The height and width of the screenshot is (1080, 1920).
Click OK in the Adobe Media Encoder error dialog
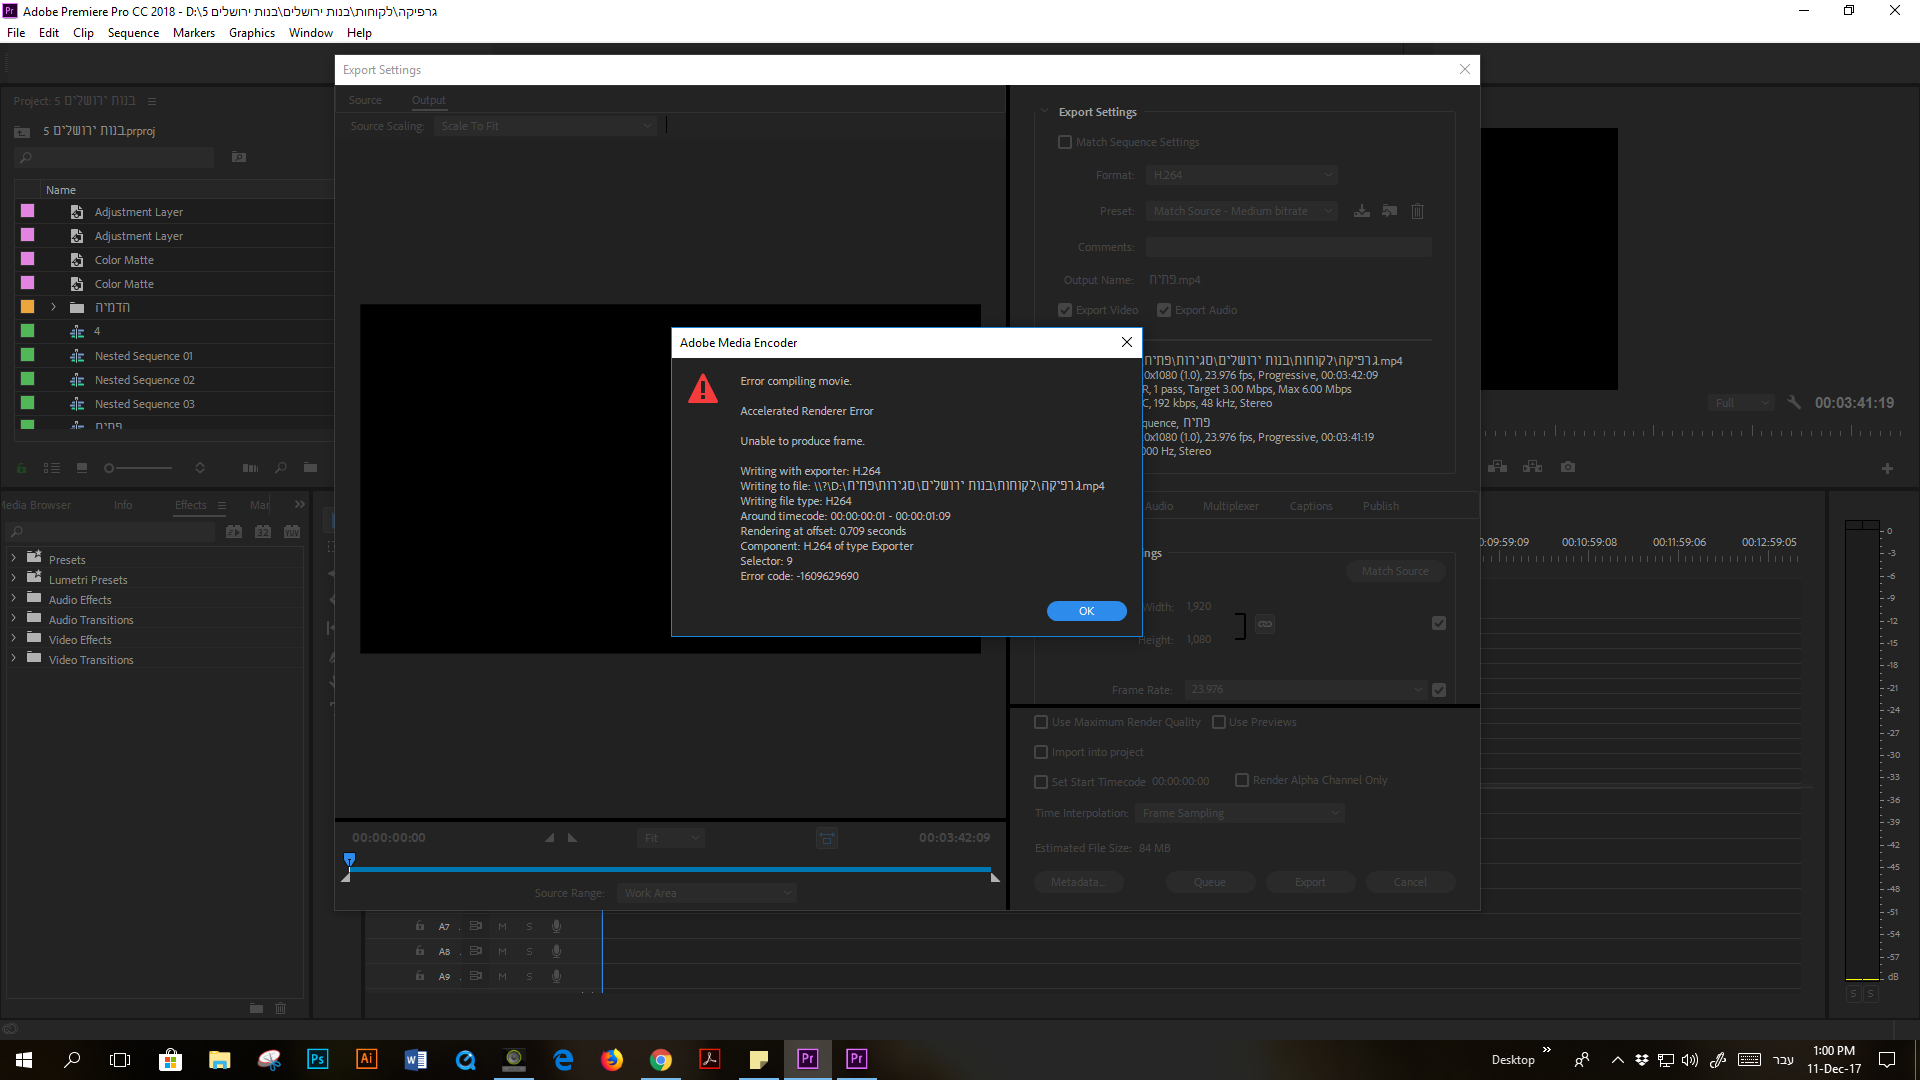(x=1086, y=611)
